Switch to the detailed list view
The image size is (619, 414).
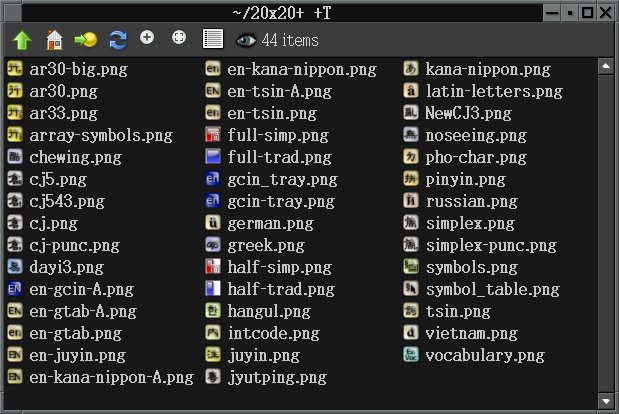[x=212, y=40]
